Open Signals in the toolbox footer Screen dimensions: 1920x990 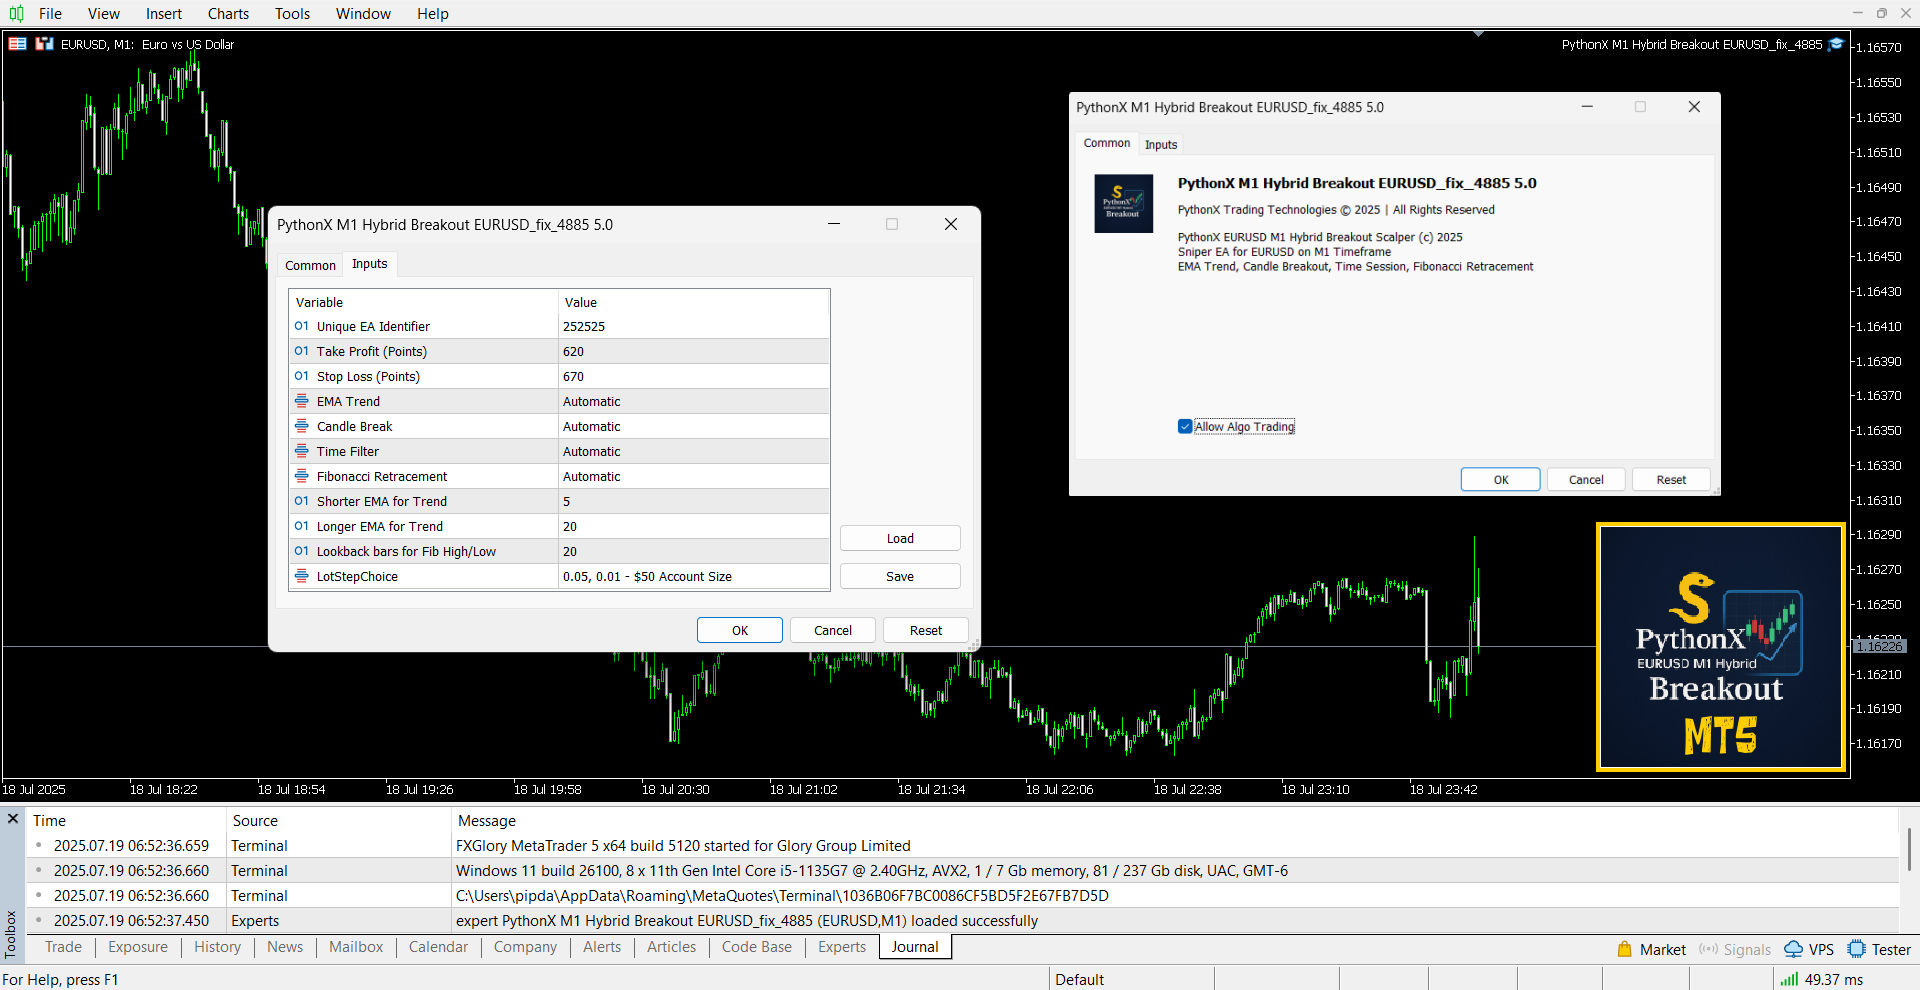(x=1735, y=950)
